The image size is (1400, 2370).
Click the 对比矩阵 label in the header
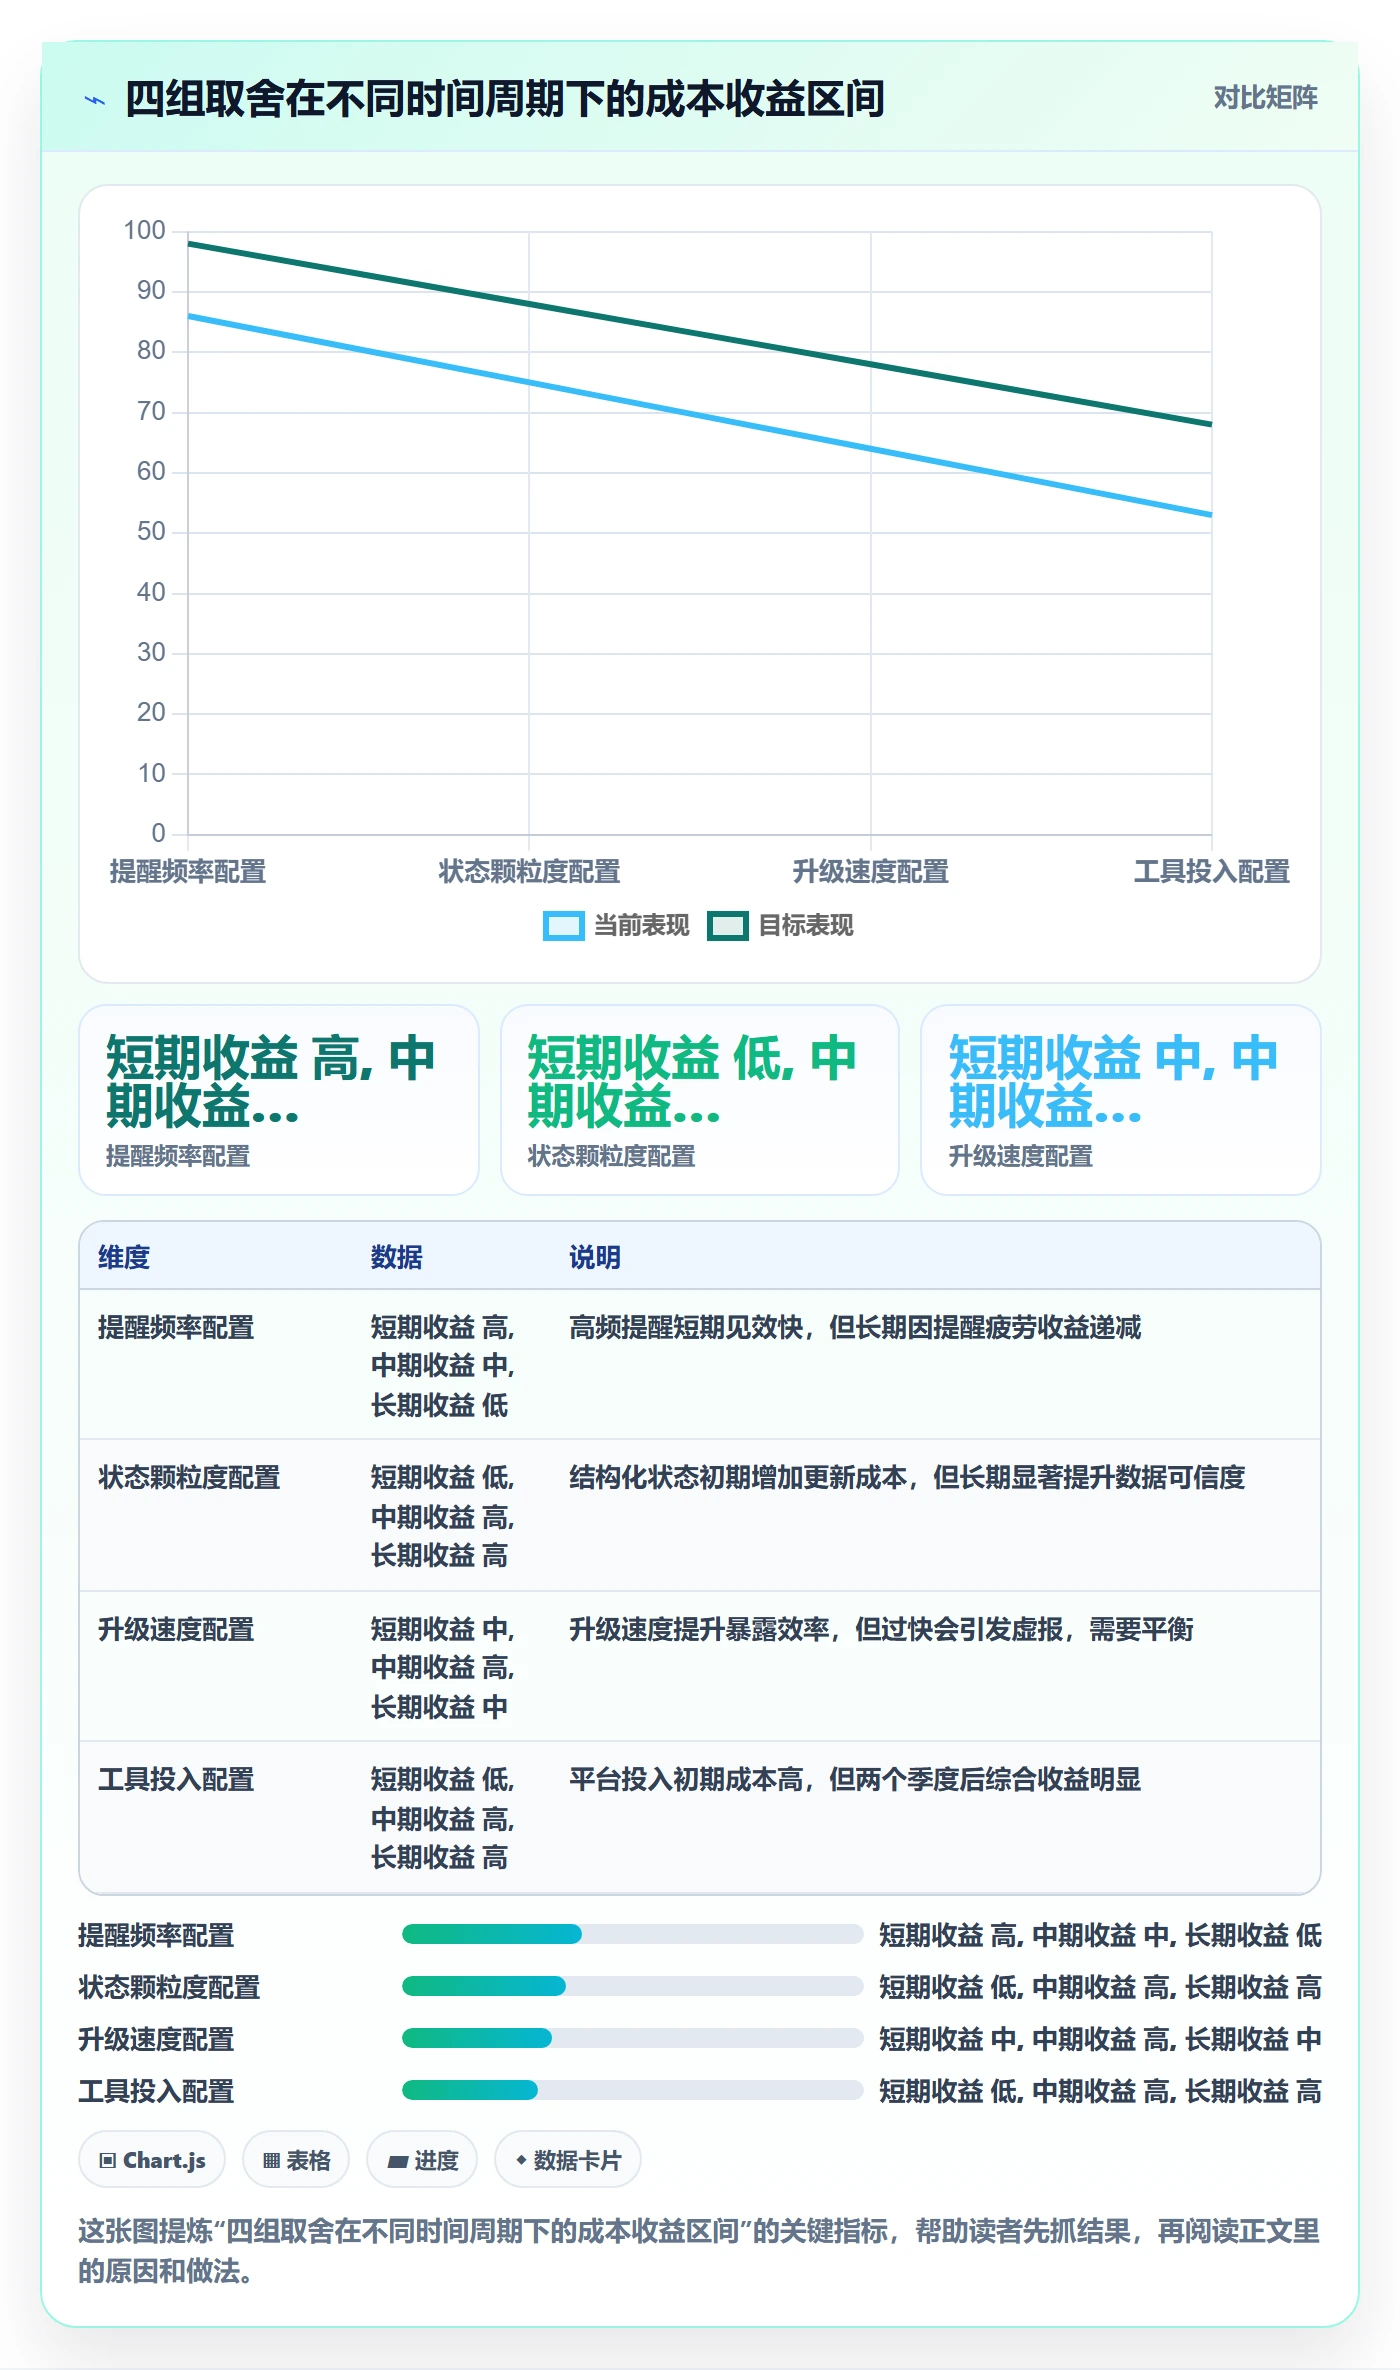pyautogui.click(x=1265, y=97)
